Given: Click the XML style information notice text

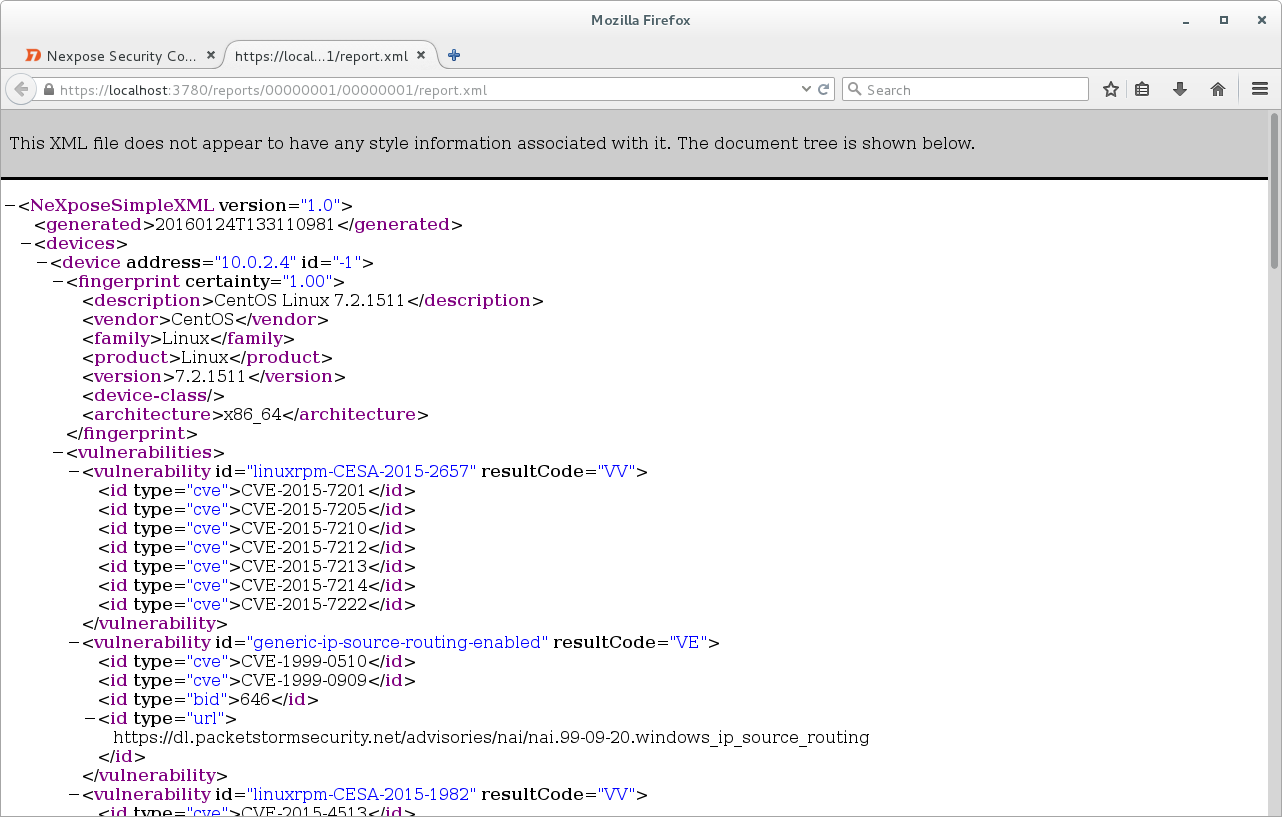Looking at the screenshot, I should click(492, 144).
